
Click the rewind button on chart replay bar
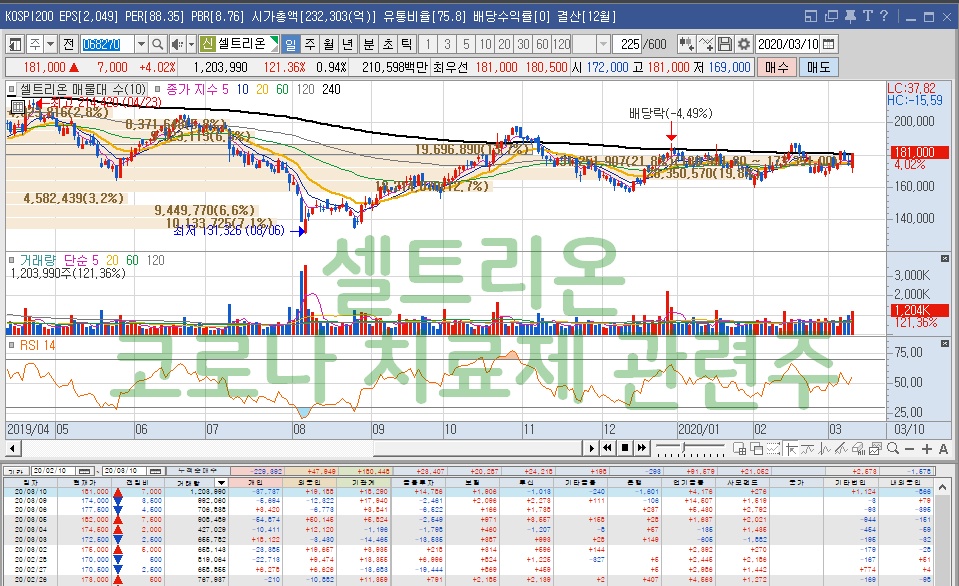tap(607, 448)
